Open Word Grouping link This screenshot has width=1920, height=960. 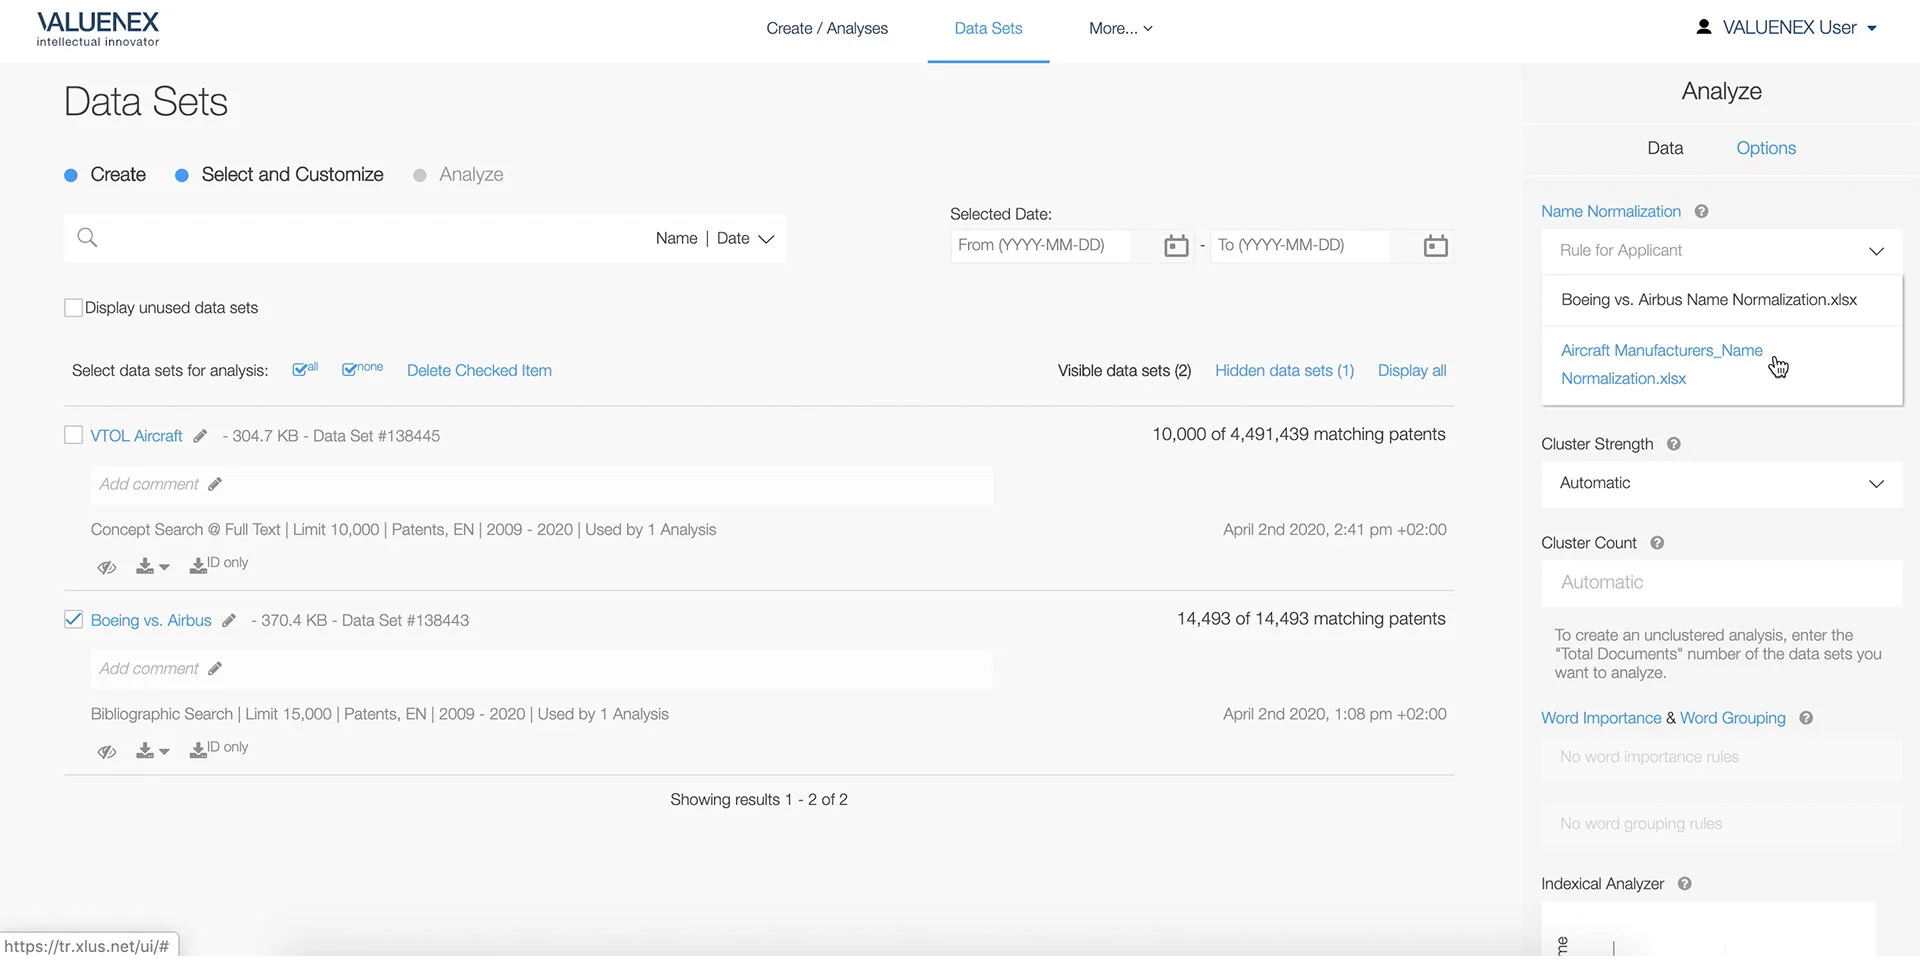point(1732,718)
